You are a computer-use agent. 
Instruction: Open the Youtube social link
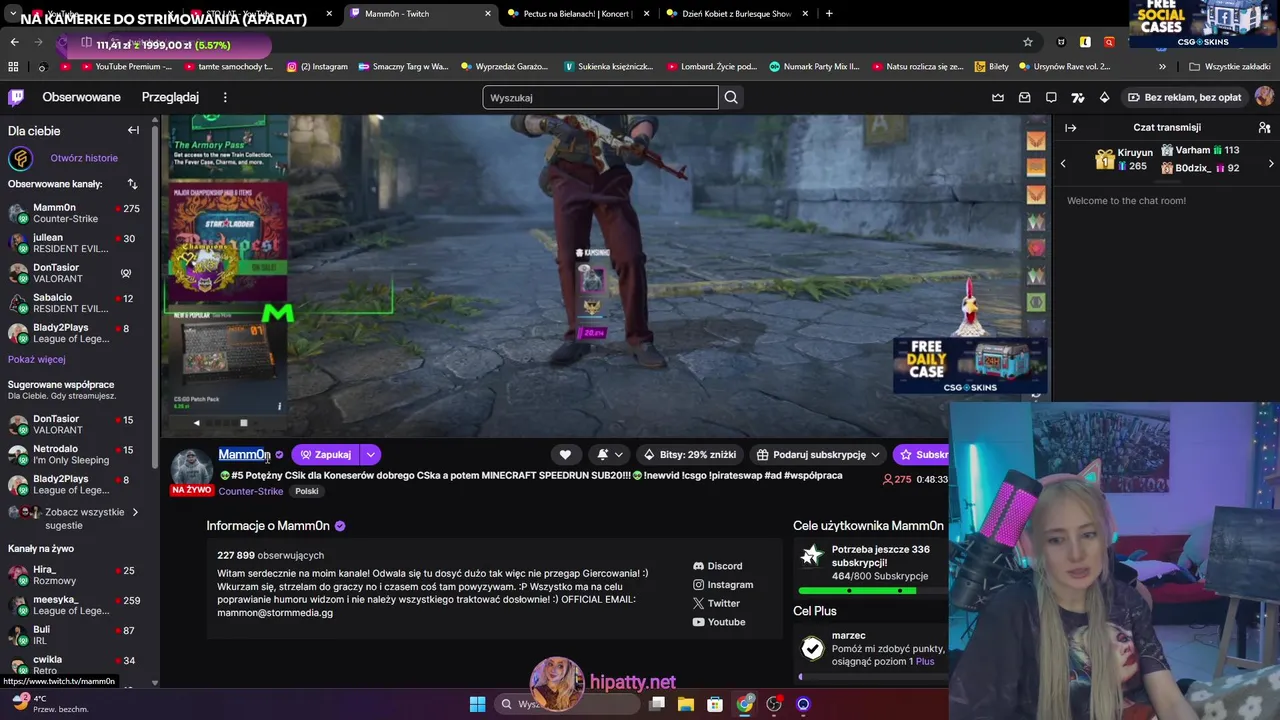coord(718,622)
